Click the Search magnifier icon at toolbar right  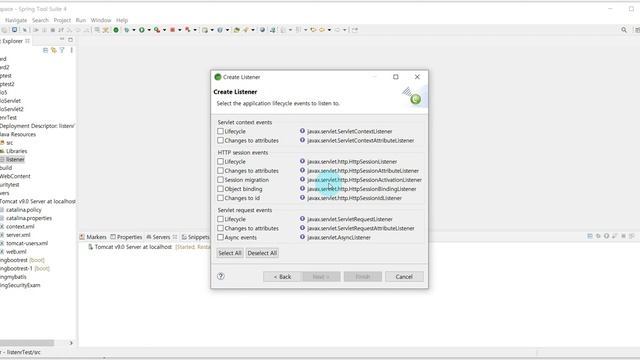coord(624,30)
